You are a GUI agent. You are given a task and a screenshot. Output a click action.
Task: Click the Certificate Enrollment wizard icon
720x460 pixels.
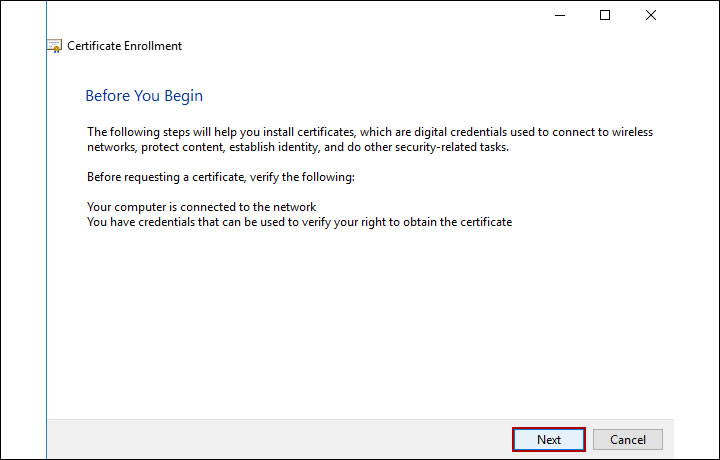(x=54, y=46)
